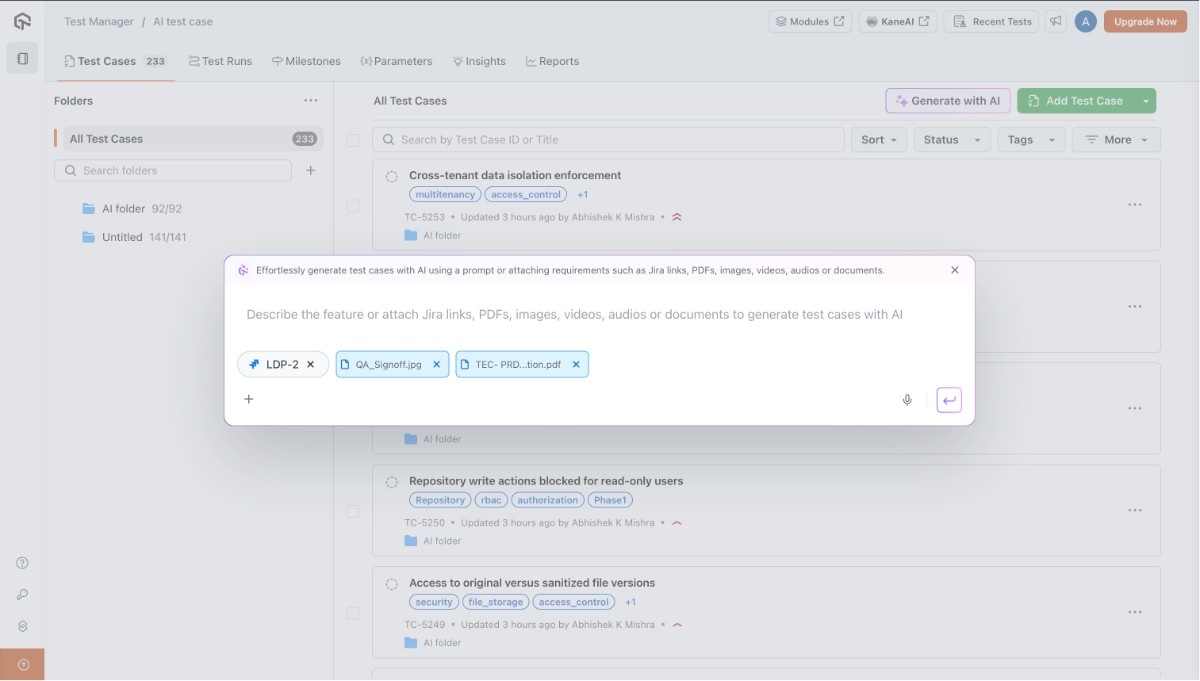Viewport: 1200px width, 681px height.
Task: Select All Test Cases folder entry
Action: [189, 139]
